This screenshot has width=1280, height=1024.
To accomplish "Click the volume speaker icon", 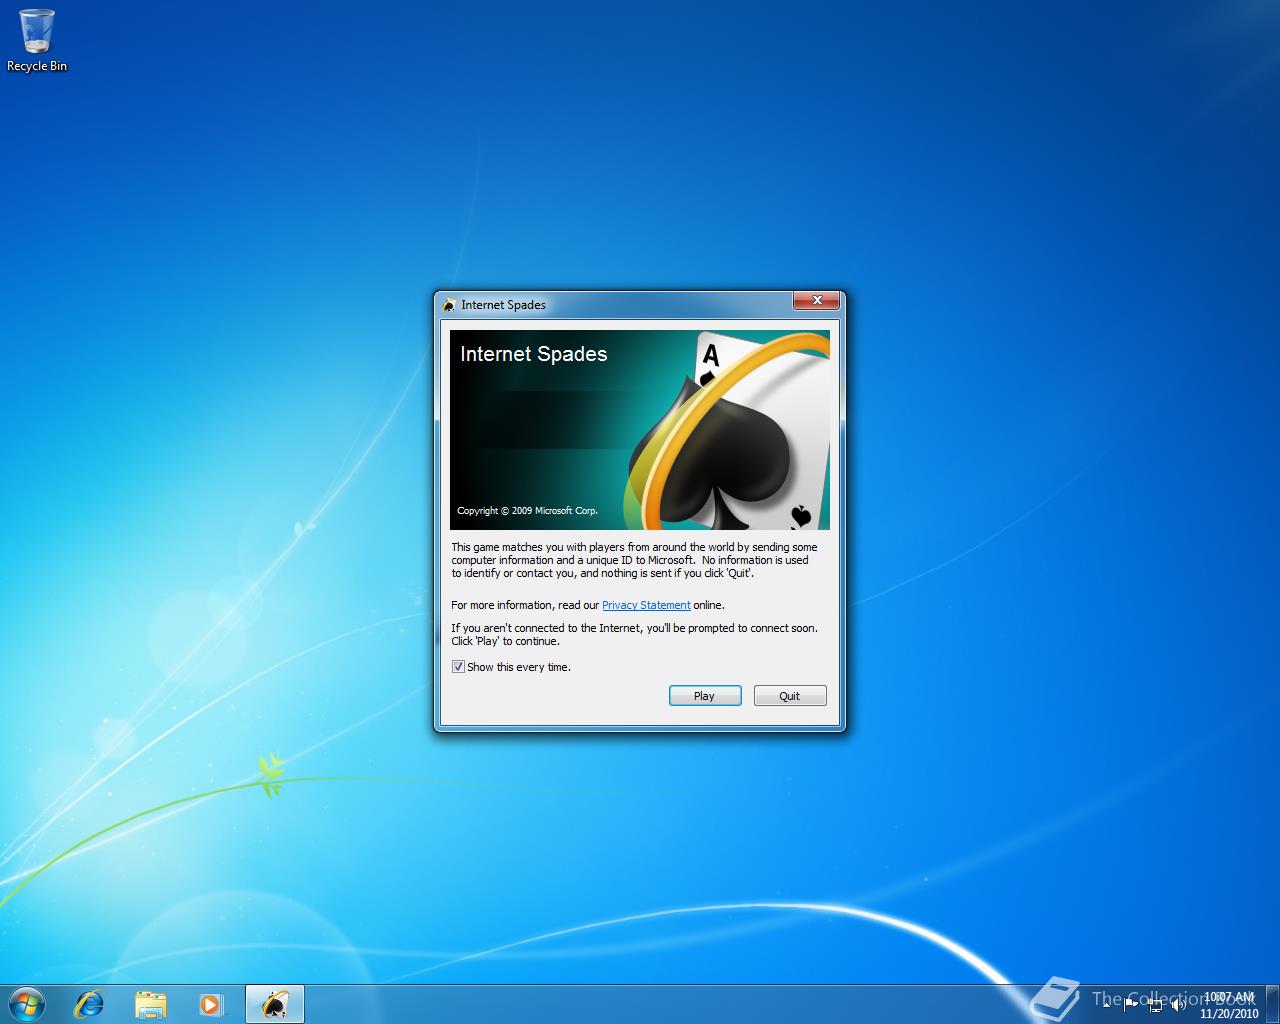I will (x=1178, y=1004).
